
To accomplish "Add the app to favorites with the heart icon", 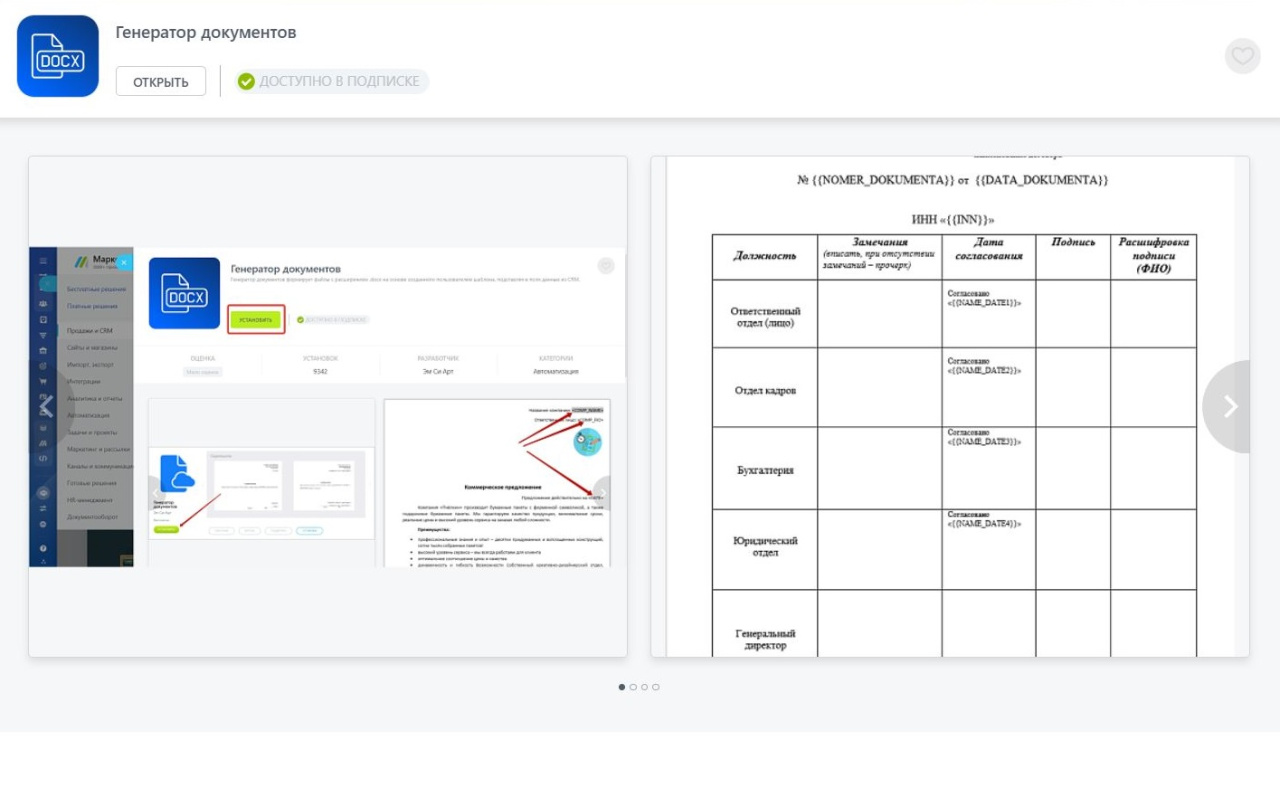I will pos(1242,56).
